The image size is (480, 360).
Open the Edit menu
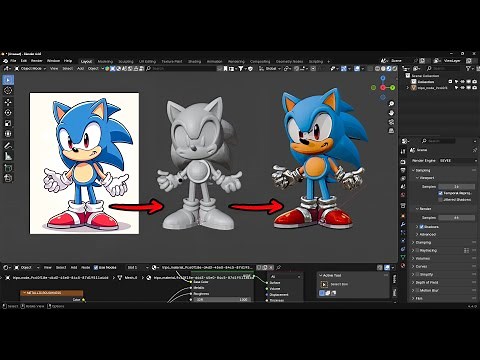24,61
